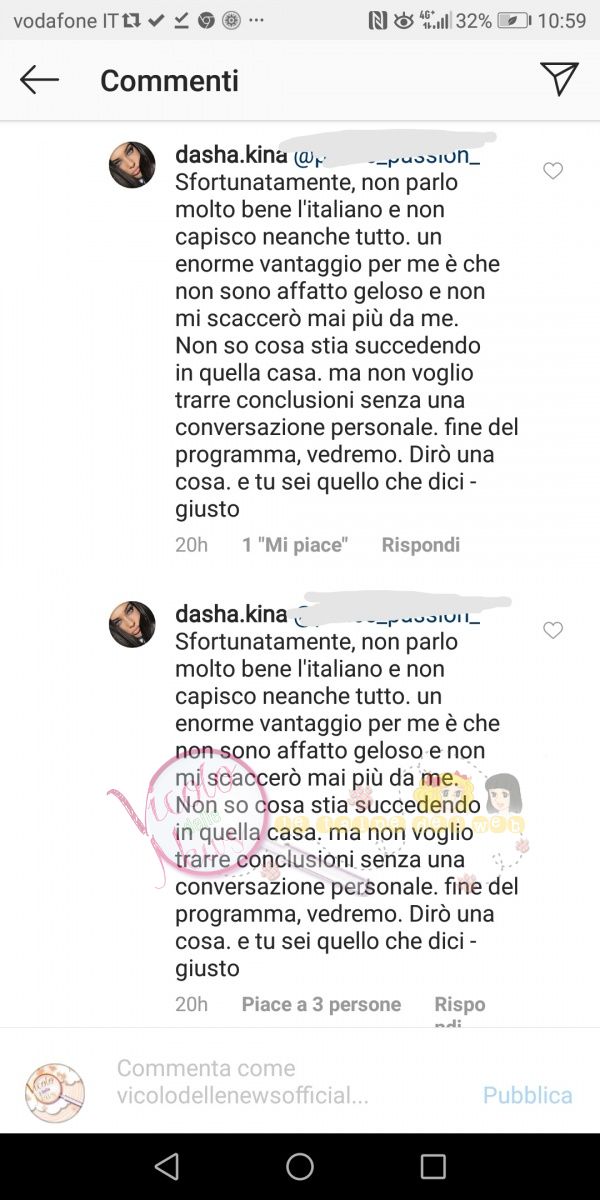View the 1 "Mi piace" likes list
The width and height of the screenshot is (600, 1200).
(295, 545)
